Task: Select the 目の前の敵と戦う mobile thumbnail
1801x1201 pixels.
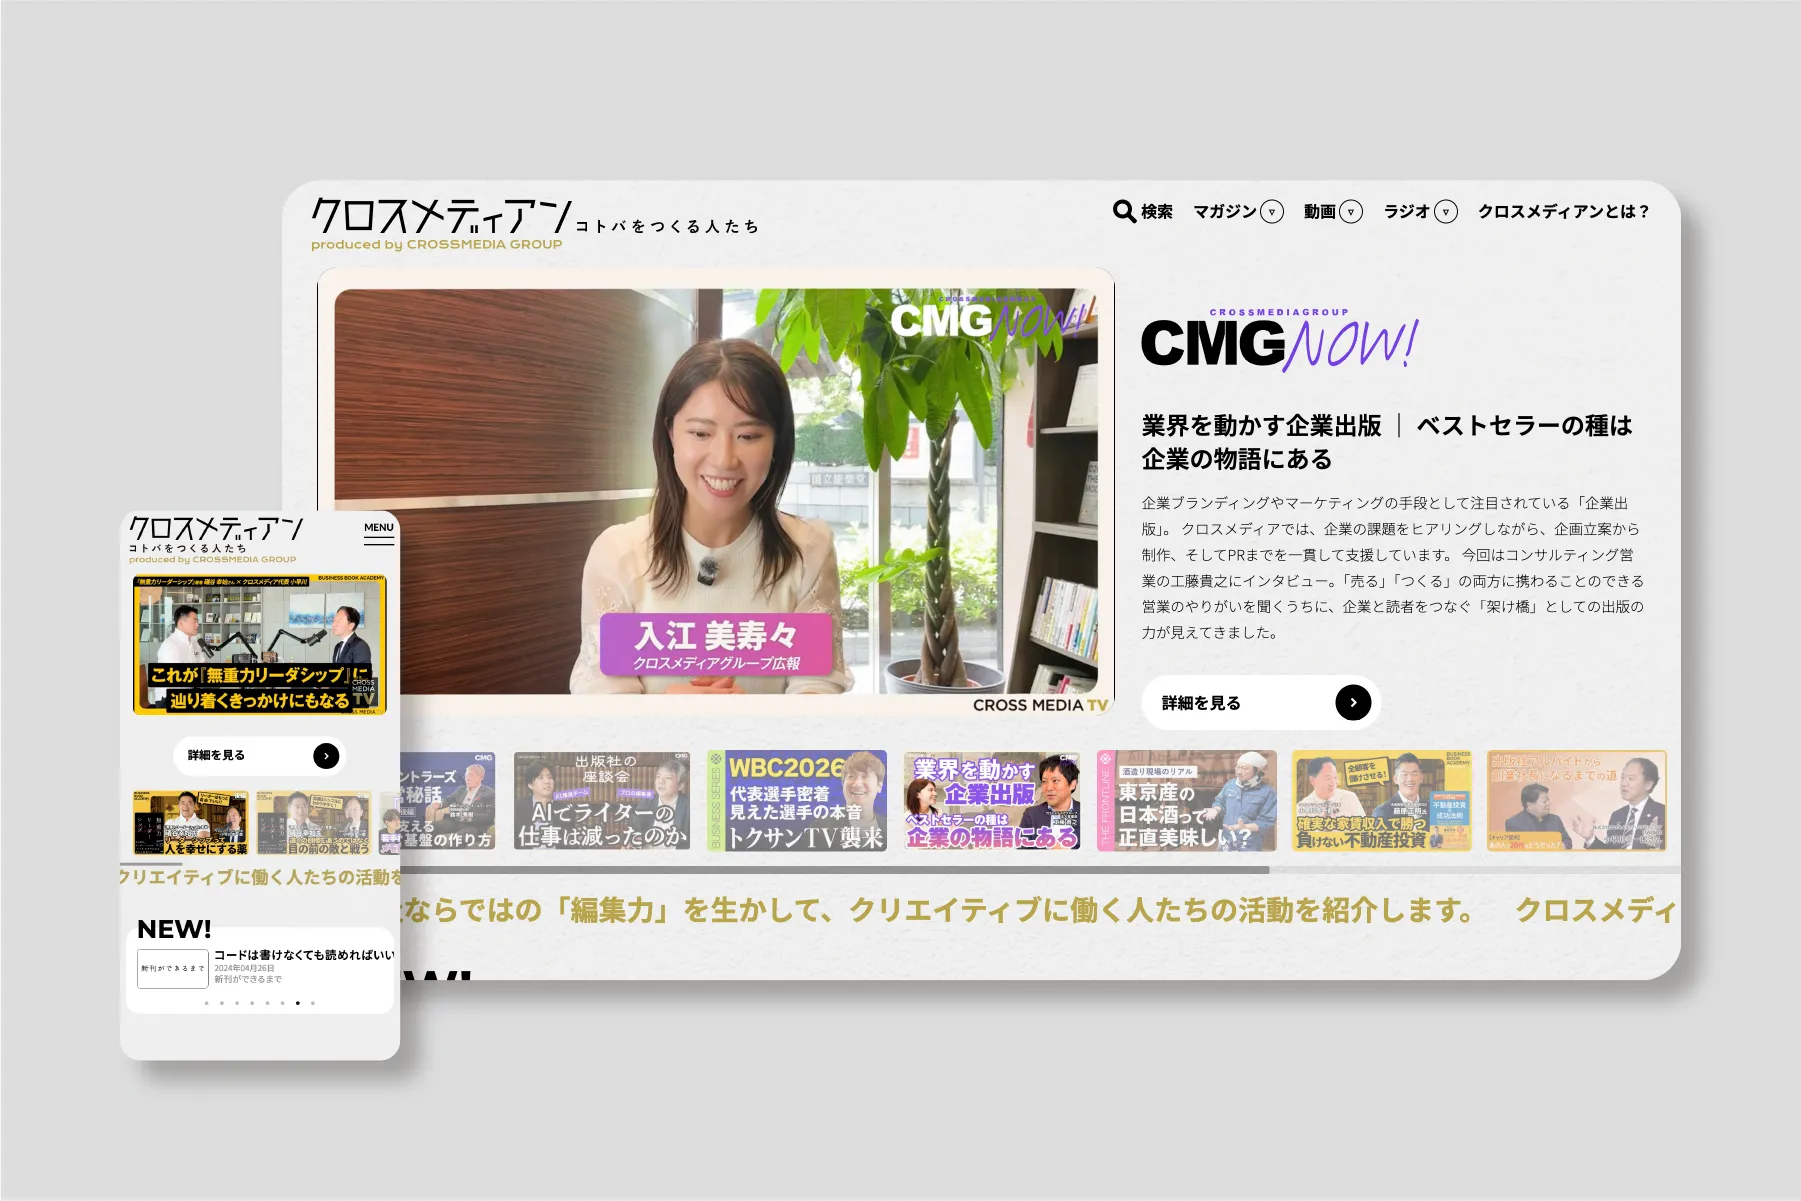Action: 314,823
